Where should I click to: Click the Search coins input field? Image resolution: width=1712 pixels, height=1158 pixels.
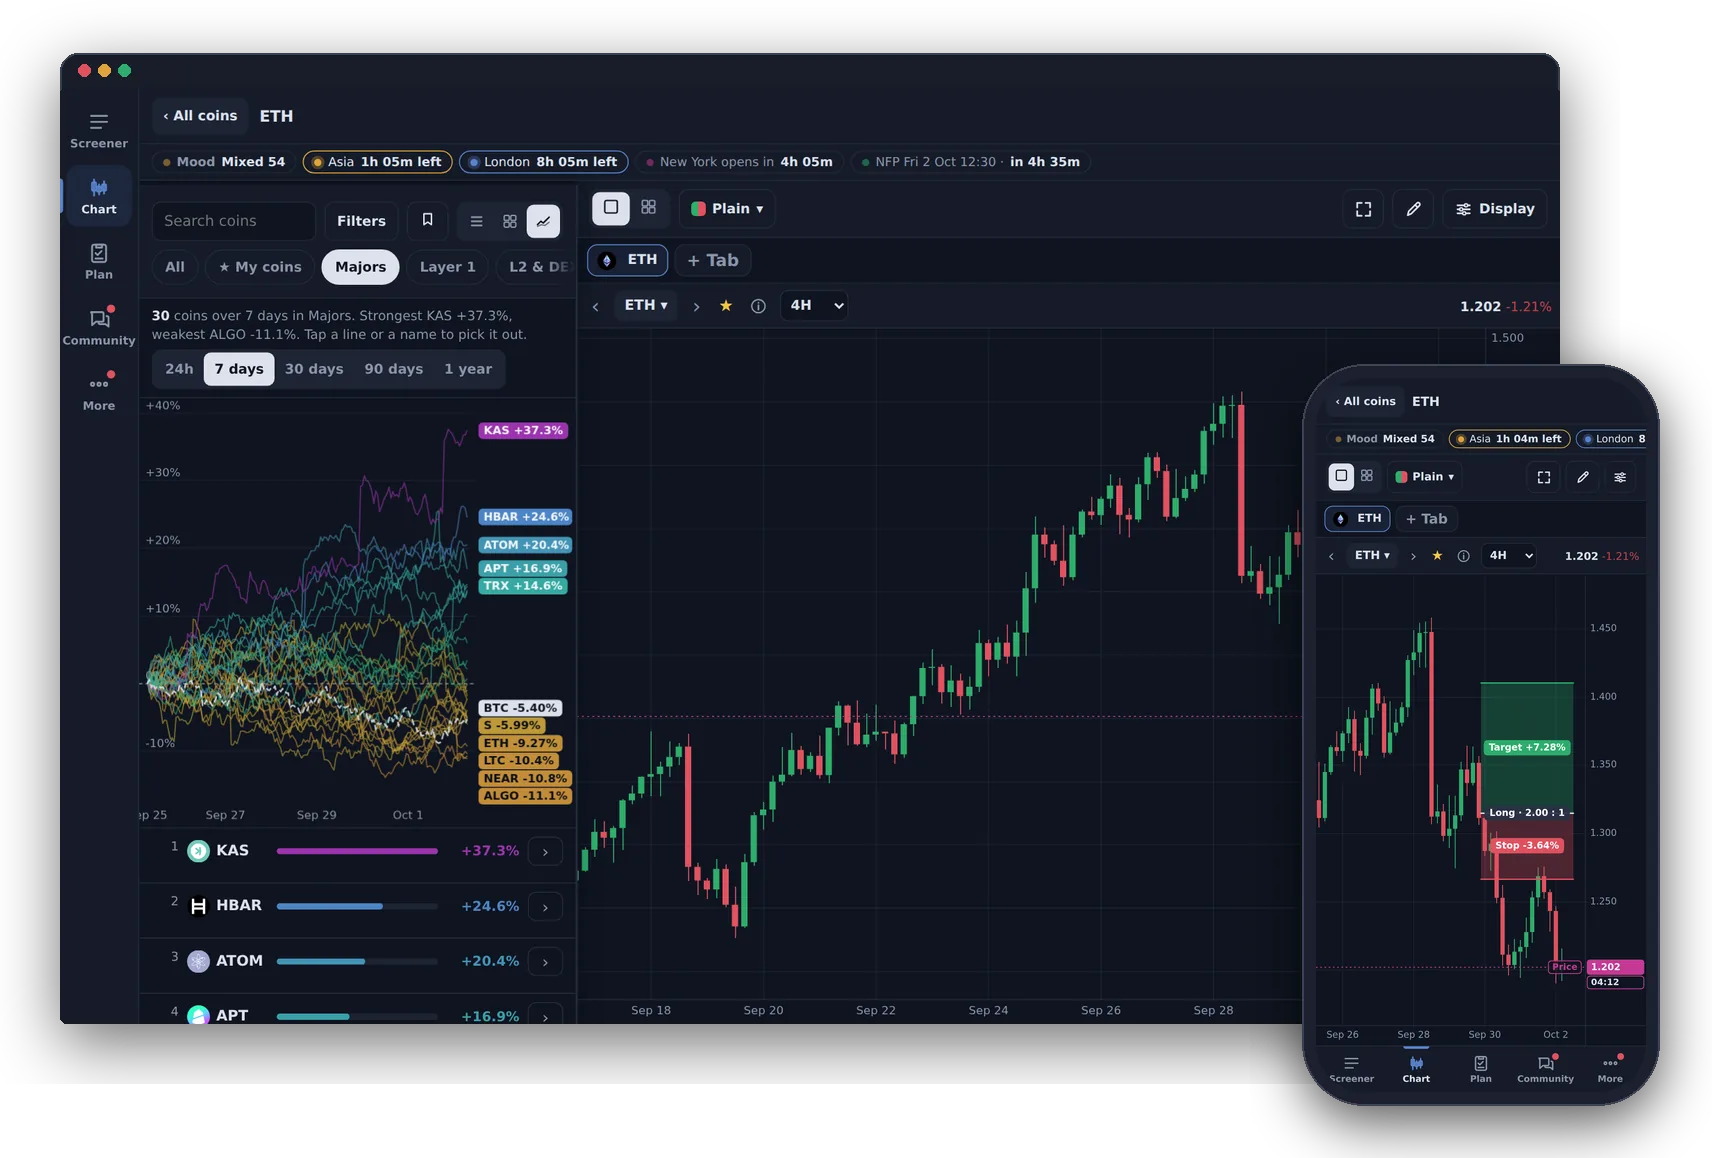click(234, 221)
